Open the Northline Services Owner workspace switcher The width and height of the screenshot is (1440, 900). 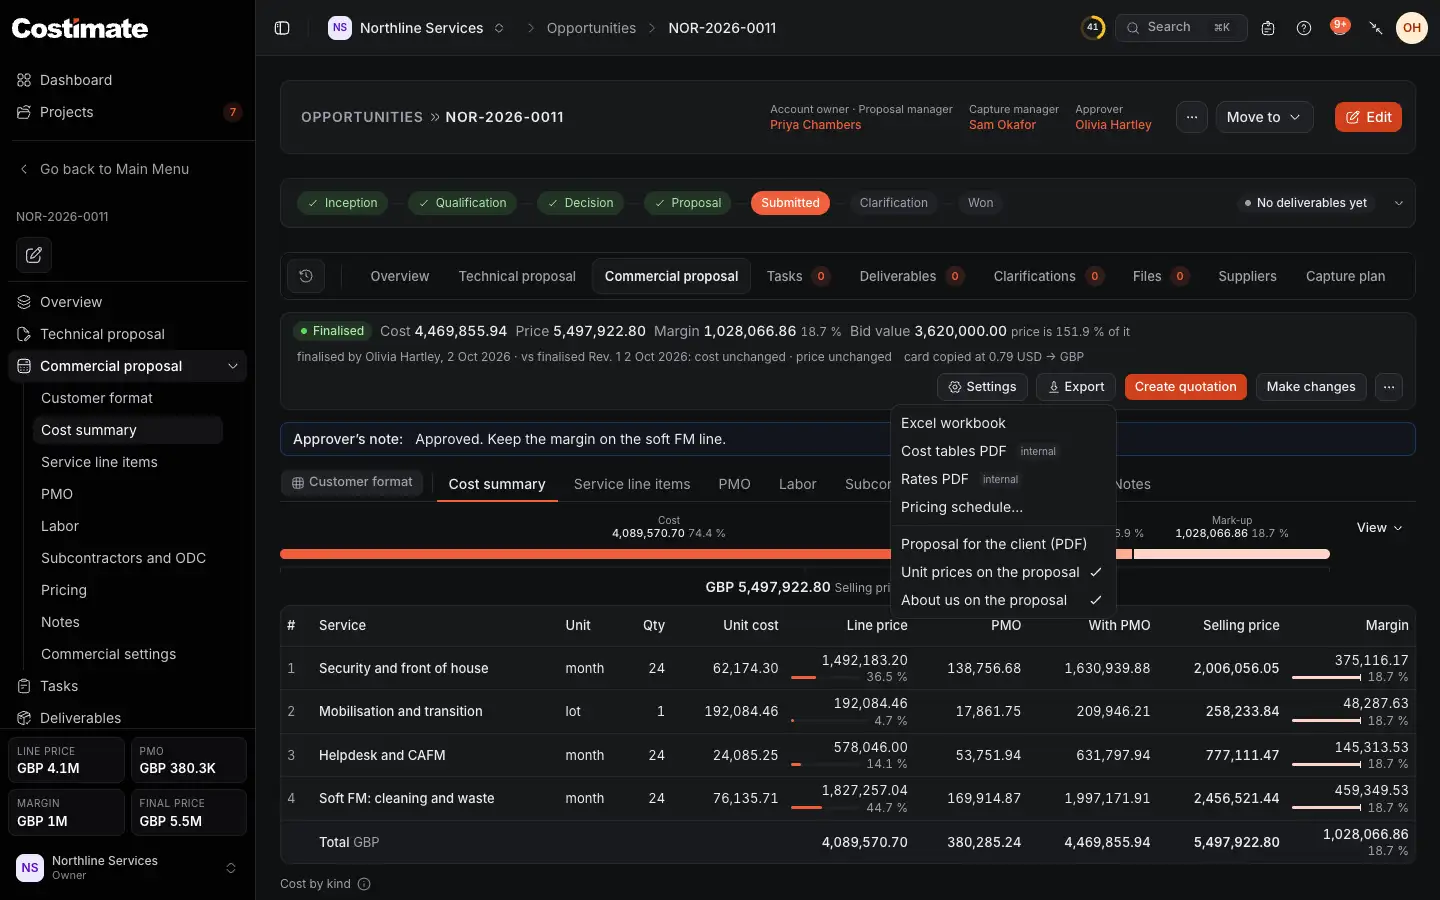tap(127, 868)
